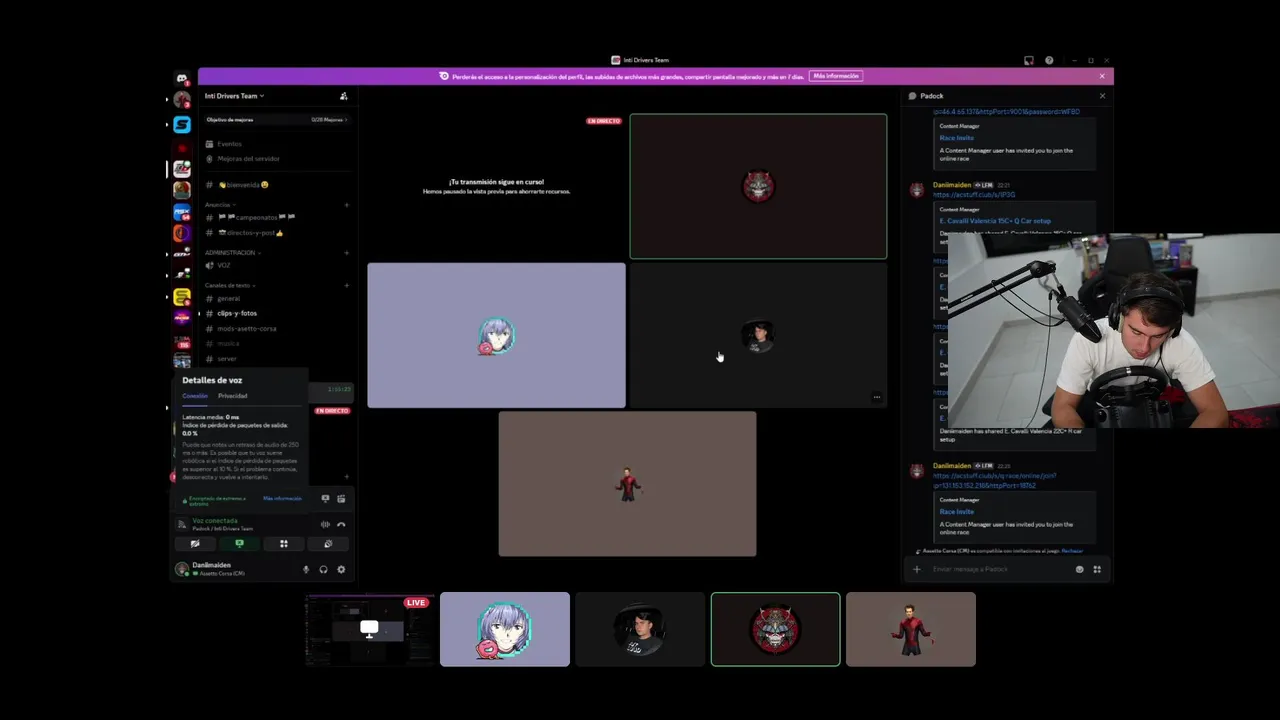The width and height of the screenshot is (1280, 720).
Task: Close the Padock chat side panel
Action: (1102, 96)
